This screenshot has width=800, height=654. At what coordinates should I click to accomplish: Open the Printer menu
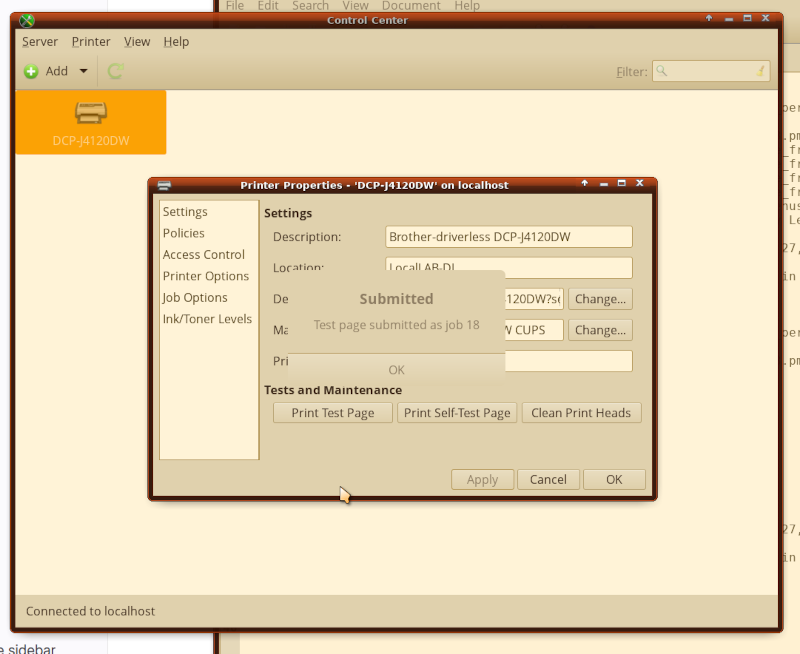point(91,42)
